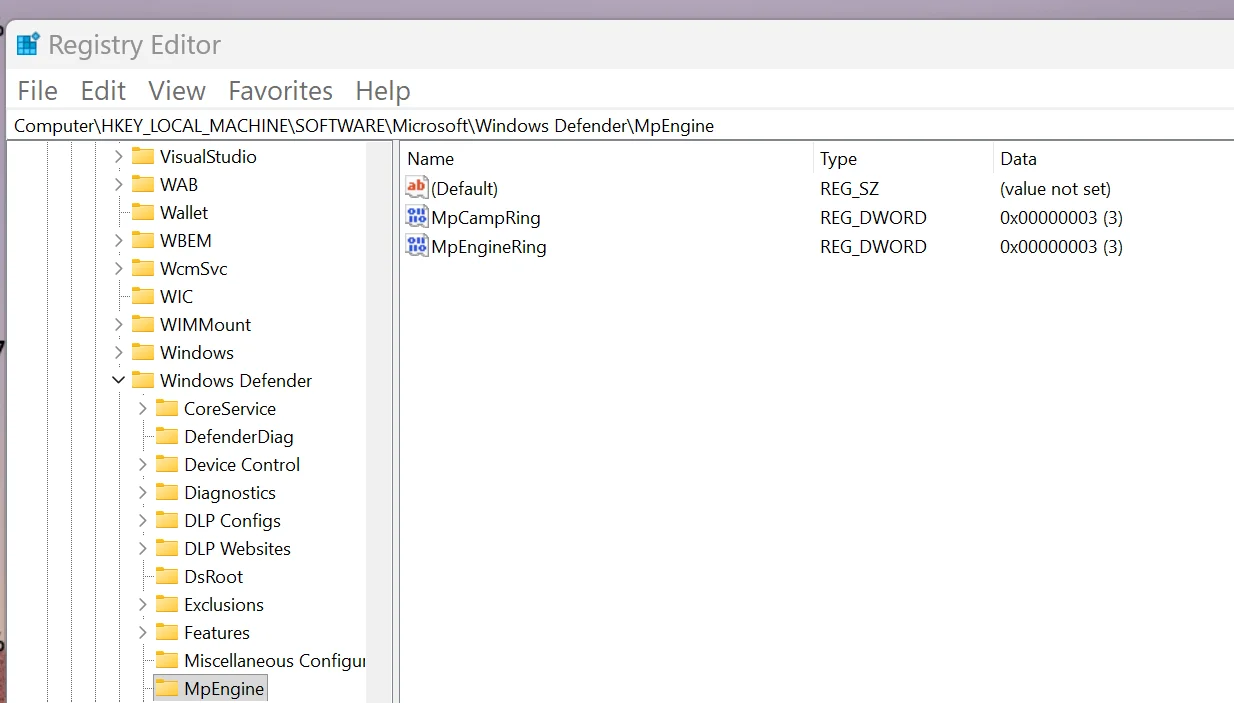Image resolution: width=1234 pixels, height=703 pixels.
Task: Select the MpEngineRing DWORD value icon
Action: [x=416, y=246]
